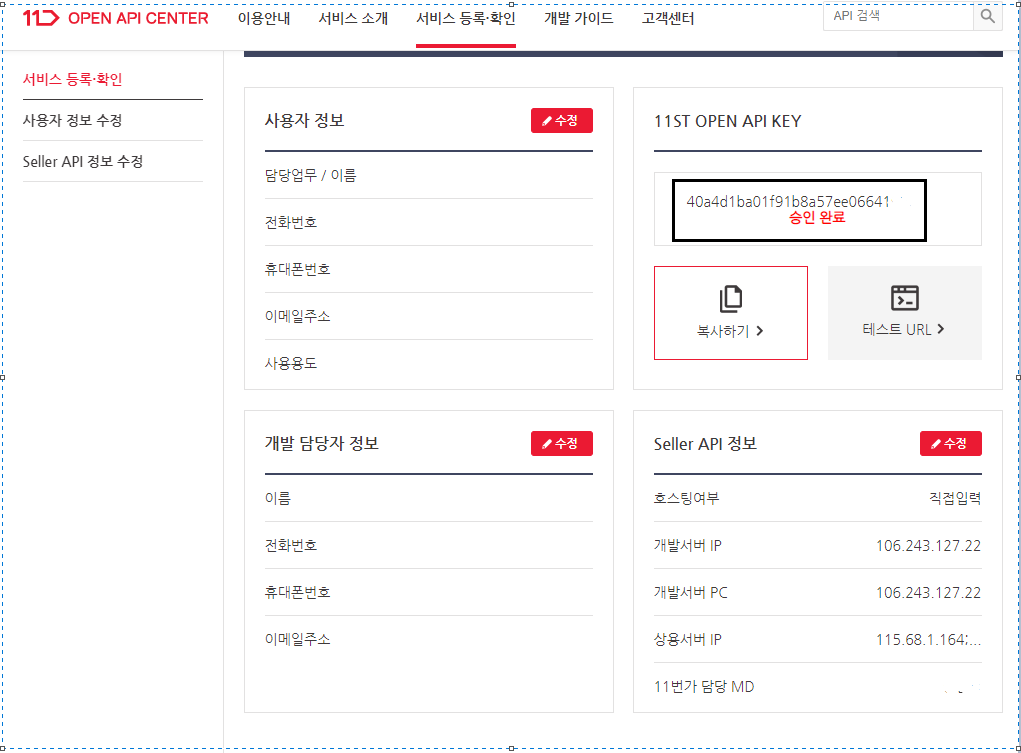Click the API key starting with 40a4d1ba
This screenshot has height=753, width=1021.
[788, 201]
